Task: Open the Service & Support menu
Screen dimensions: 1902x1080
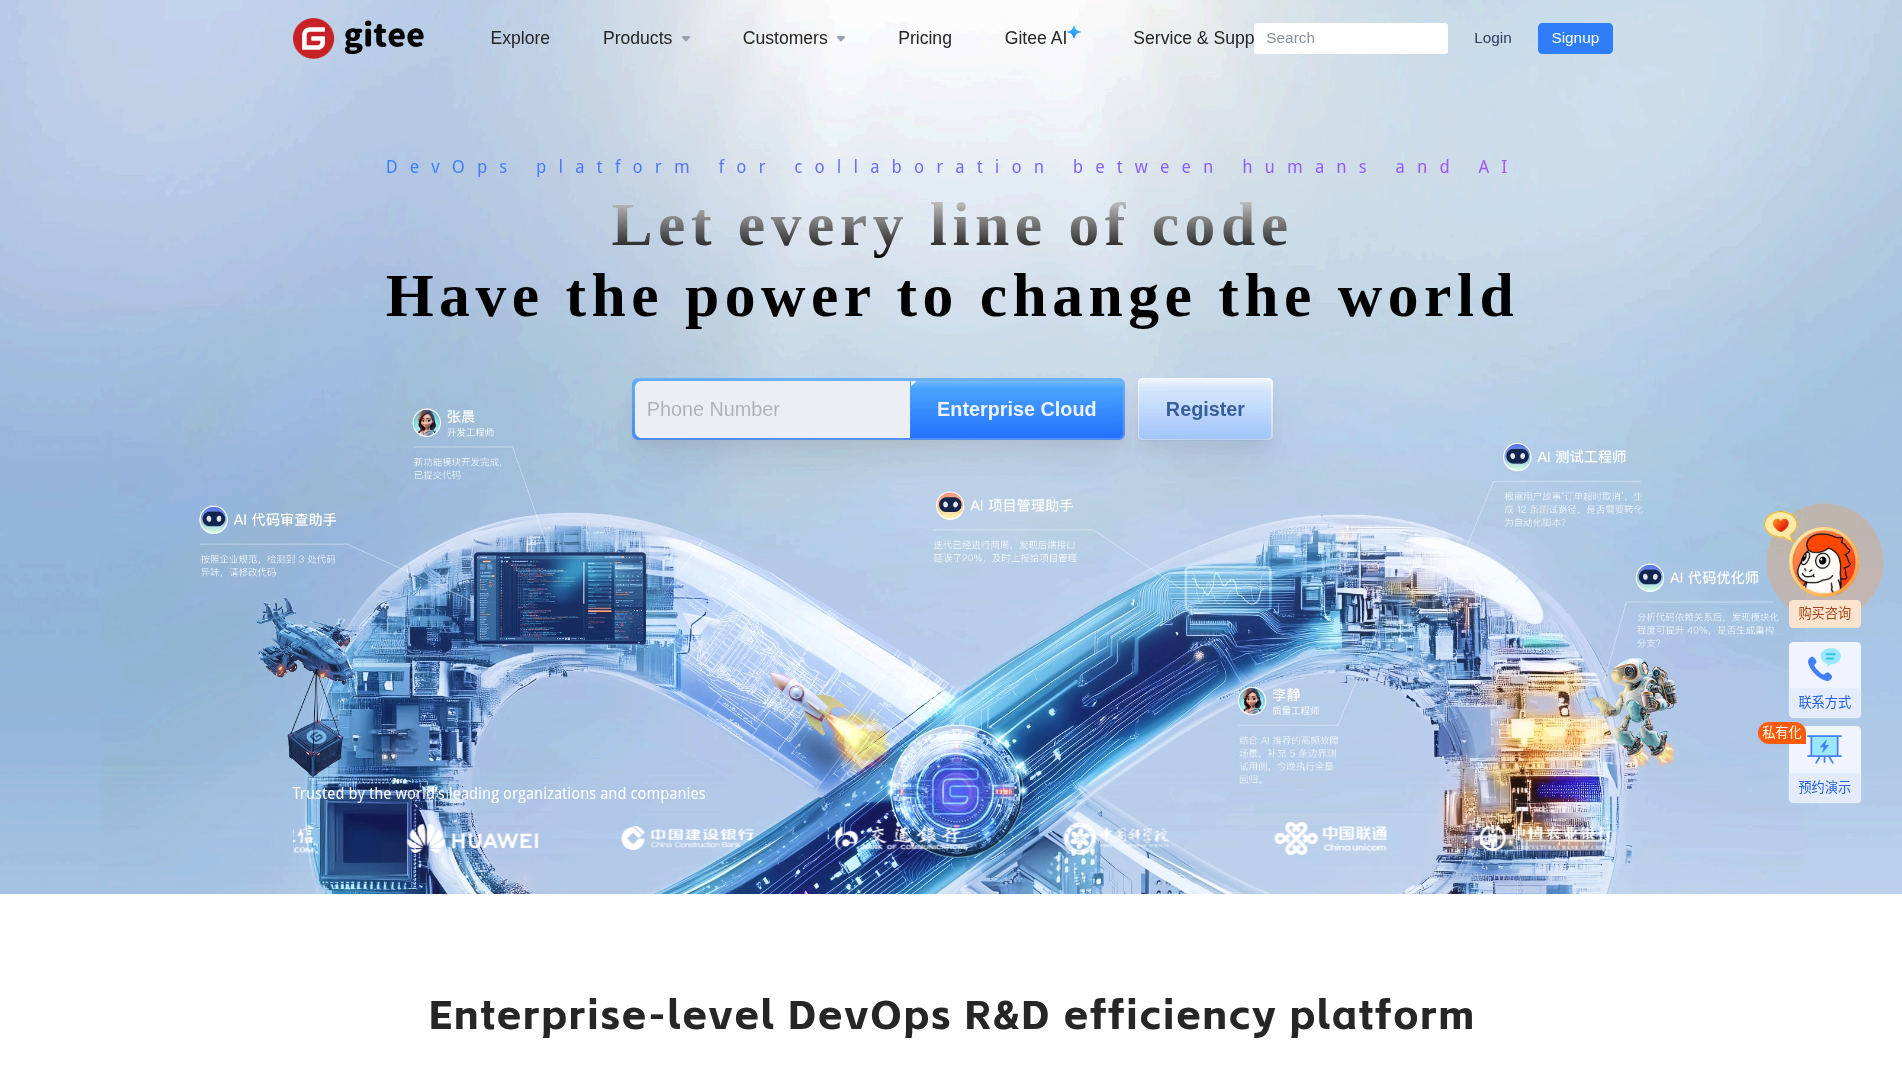Action: (1192, 38)
